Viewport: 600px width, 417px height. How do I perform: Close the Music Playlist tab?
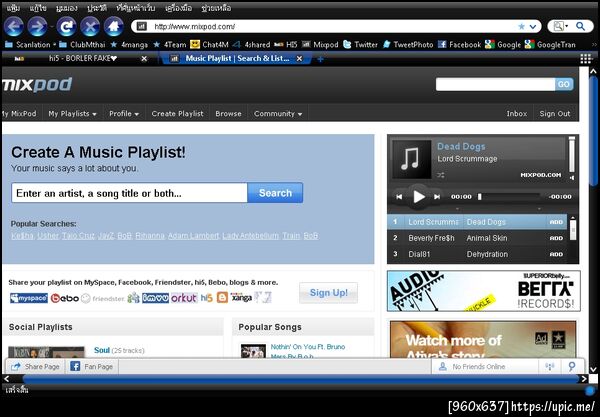[x=300, y=59]
